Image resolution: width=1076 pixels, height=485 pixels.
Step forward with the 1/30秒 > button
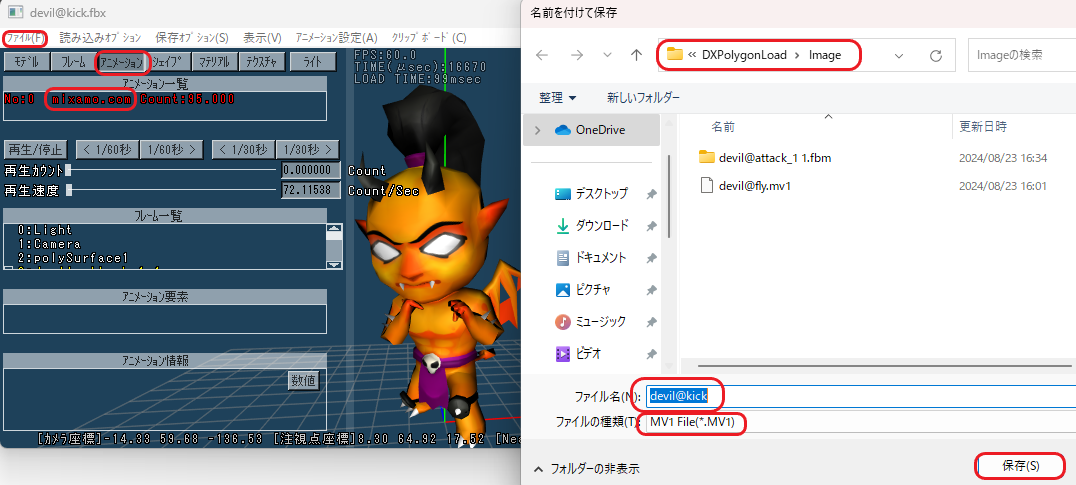tap(307, 149)
